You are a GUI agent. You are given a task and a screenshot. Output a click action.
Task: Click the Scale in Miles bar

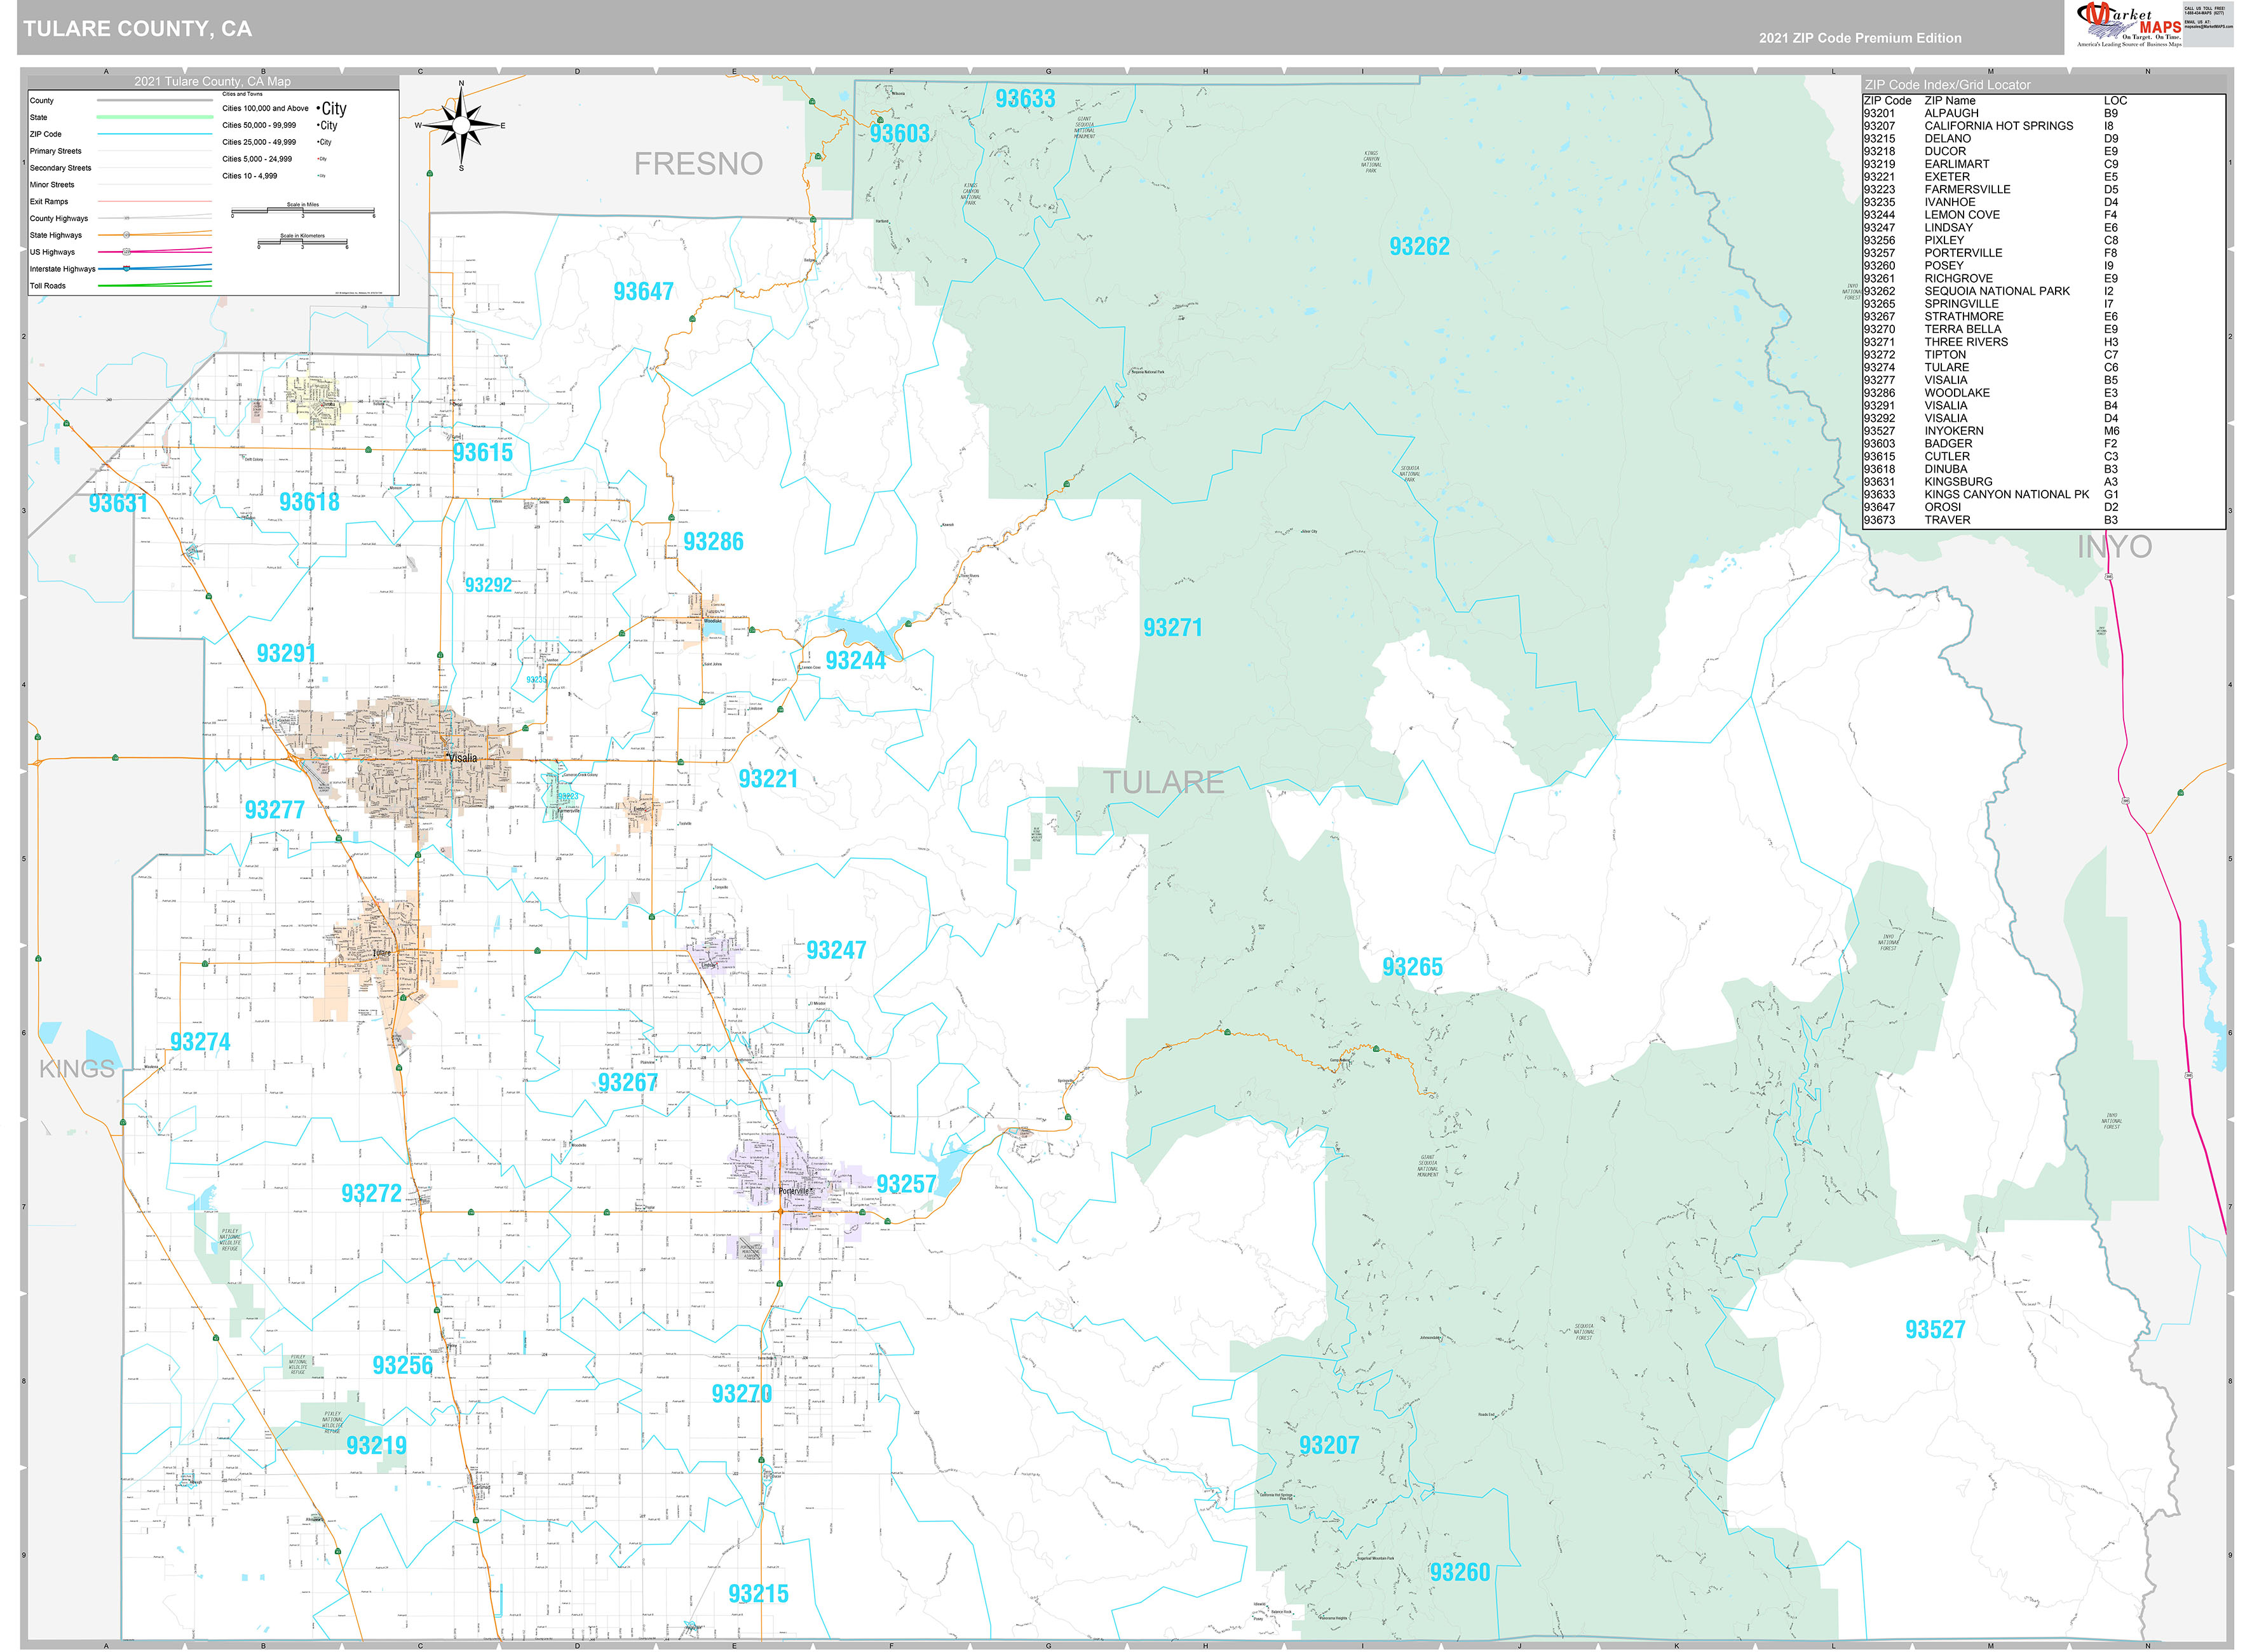click(302, 212)
